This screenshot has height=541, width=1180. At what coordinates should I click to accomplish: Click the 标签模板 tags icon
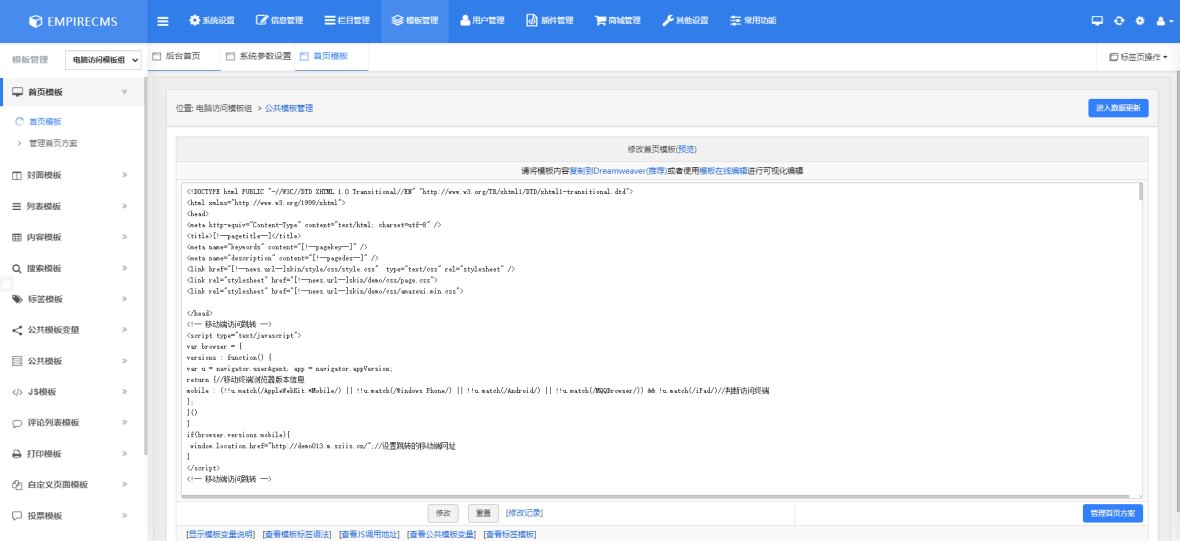[x=17, y=299]
